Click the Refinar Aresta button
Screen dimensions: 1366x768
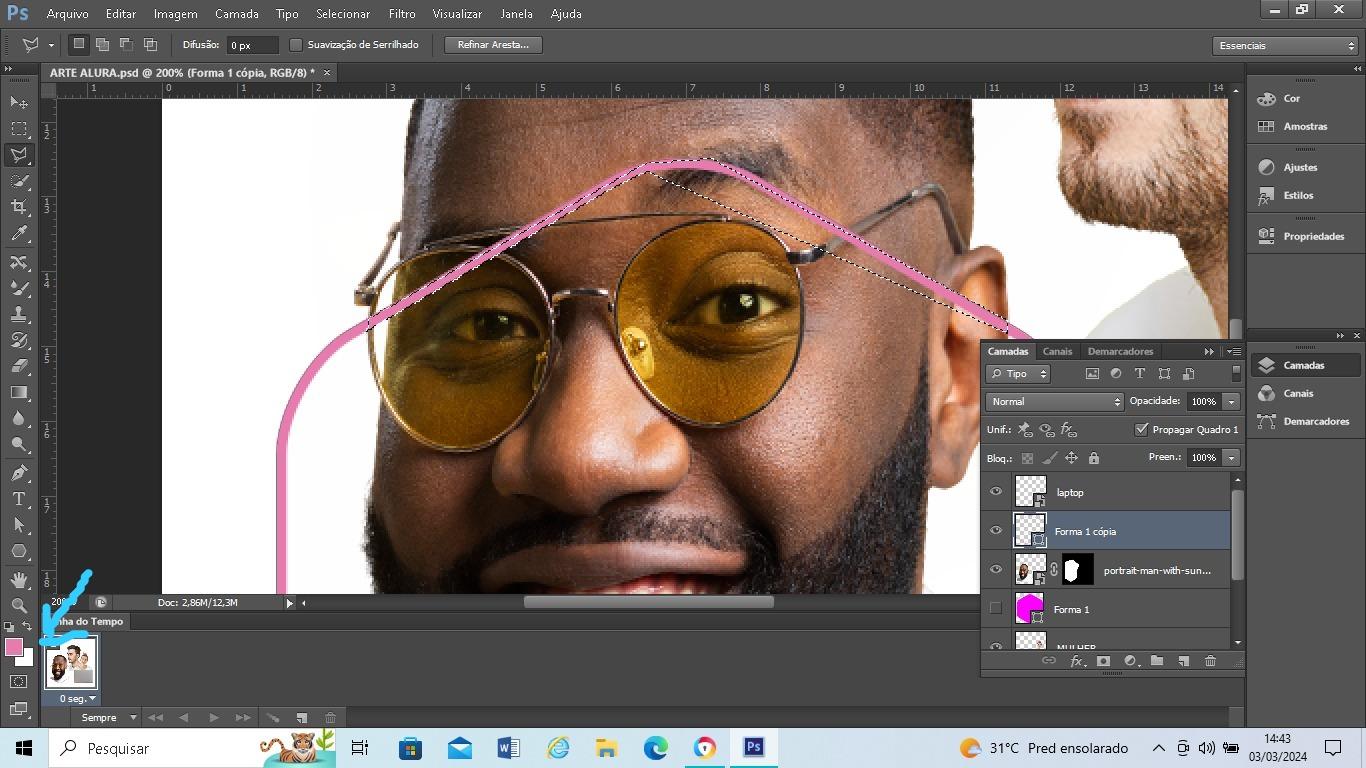pos(493,45)
